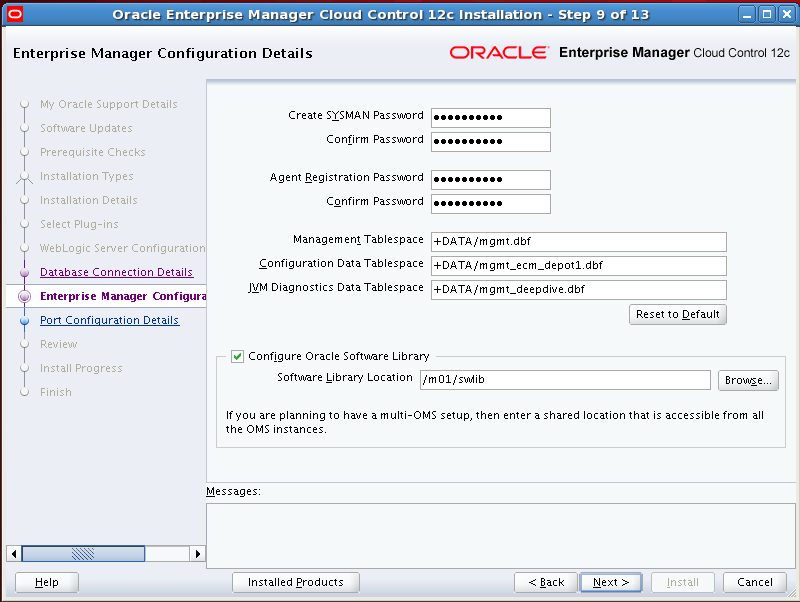The height and width of the screenshot is (602, 800).
Task: Click the Database Connection Details step bullet
Action: pos(24,272)
